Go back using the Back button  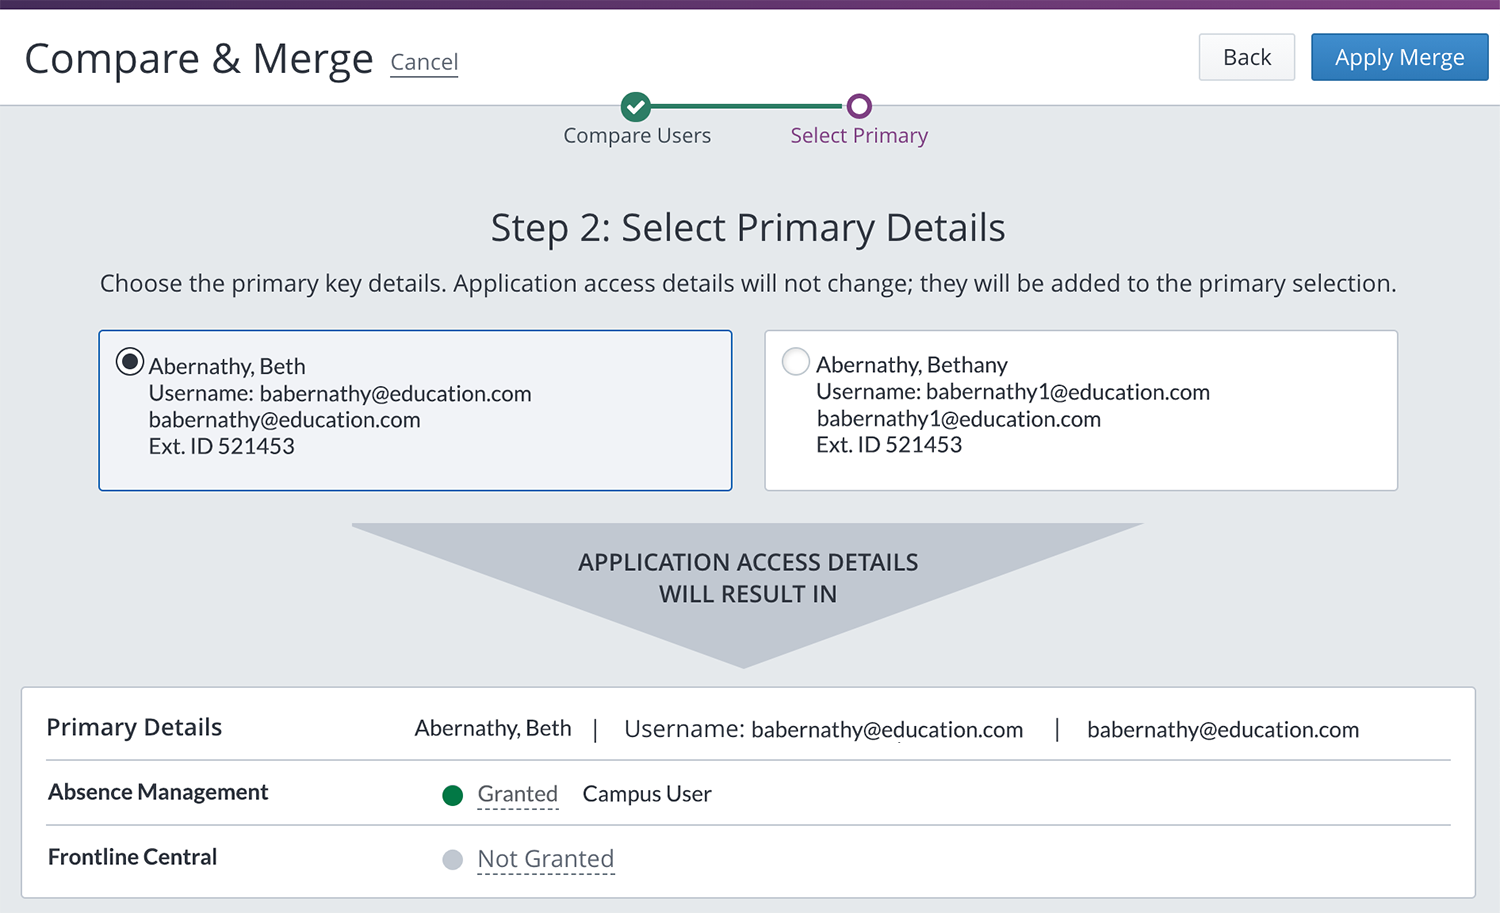(1246, 57)
